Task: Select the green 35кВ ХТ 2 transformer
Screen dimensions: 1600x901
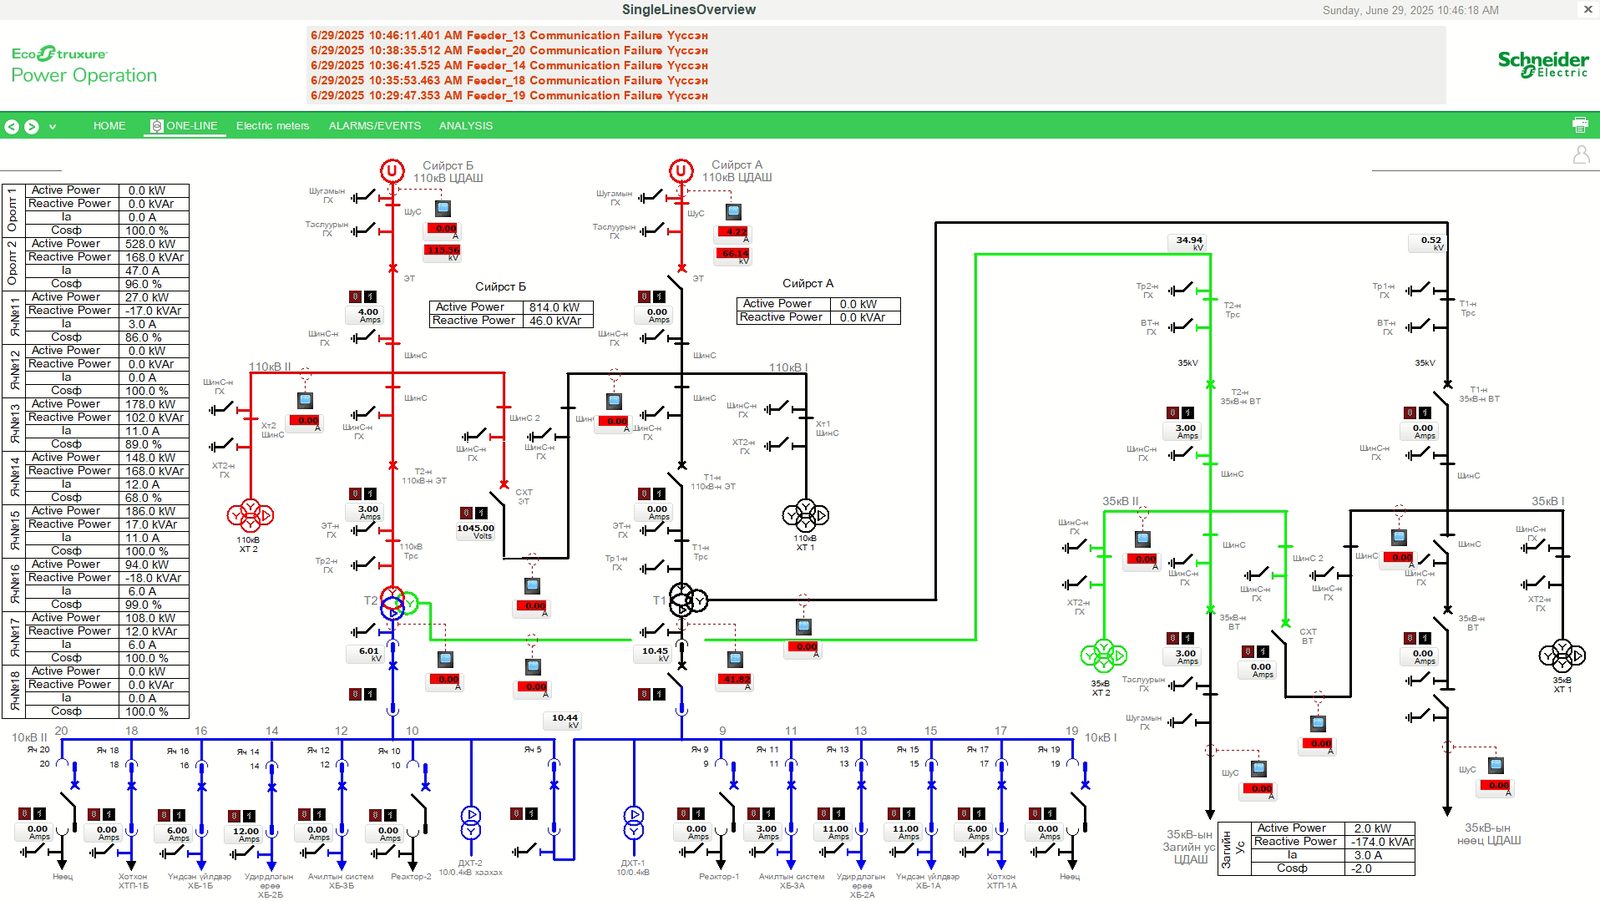Action: [x=1103, y=655]
